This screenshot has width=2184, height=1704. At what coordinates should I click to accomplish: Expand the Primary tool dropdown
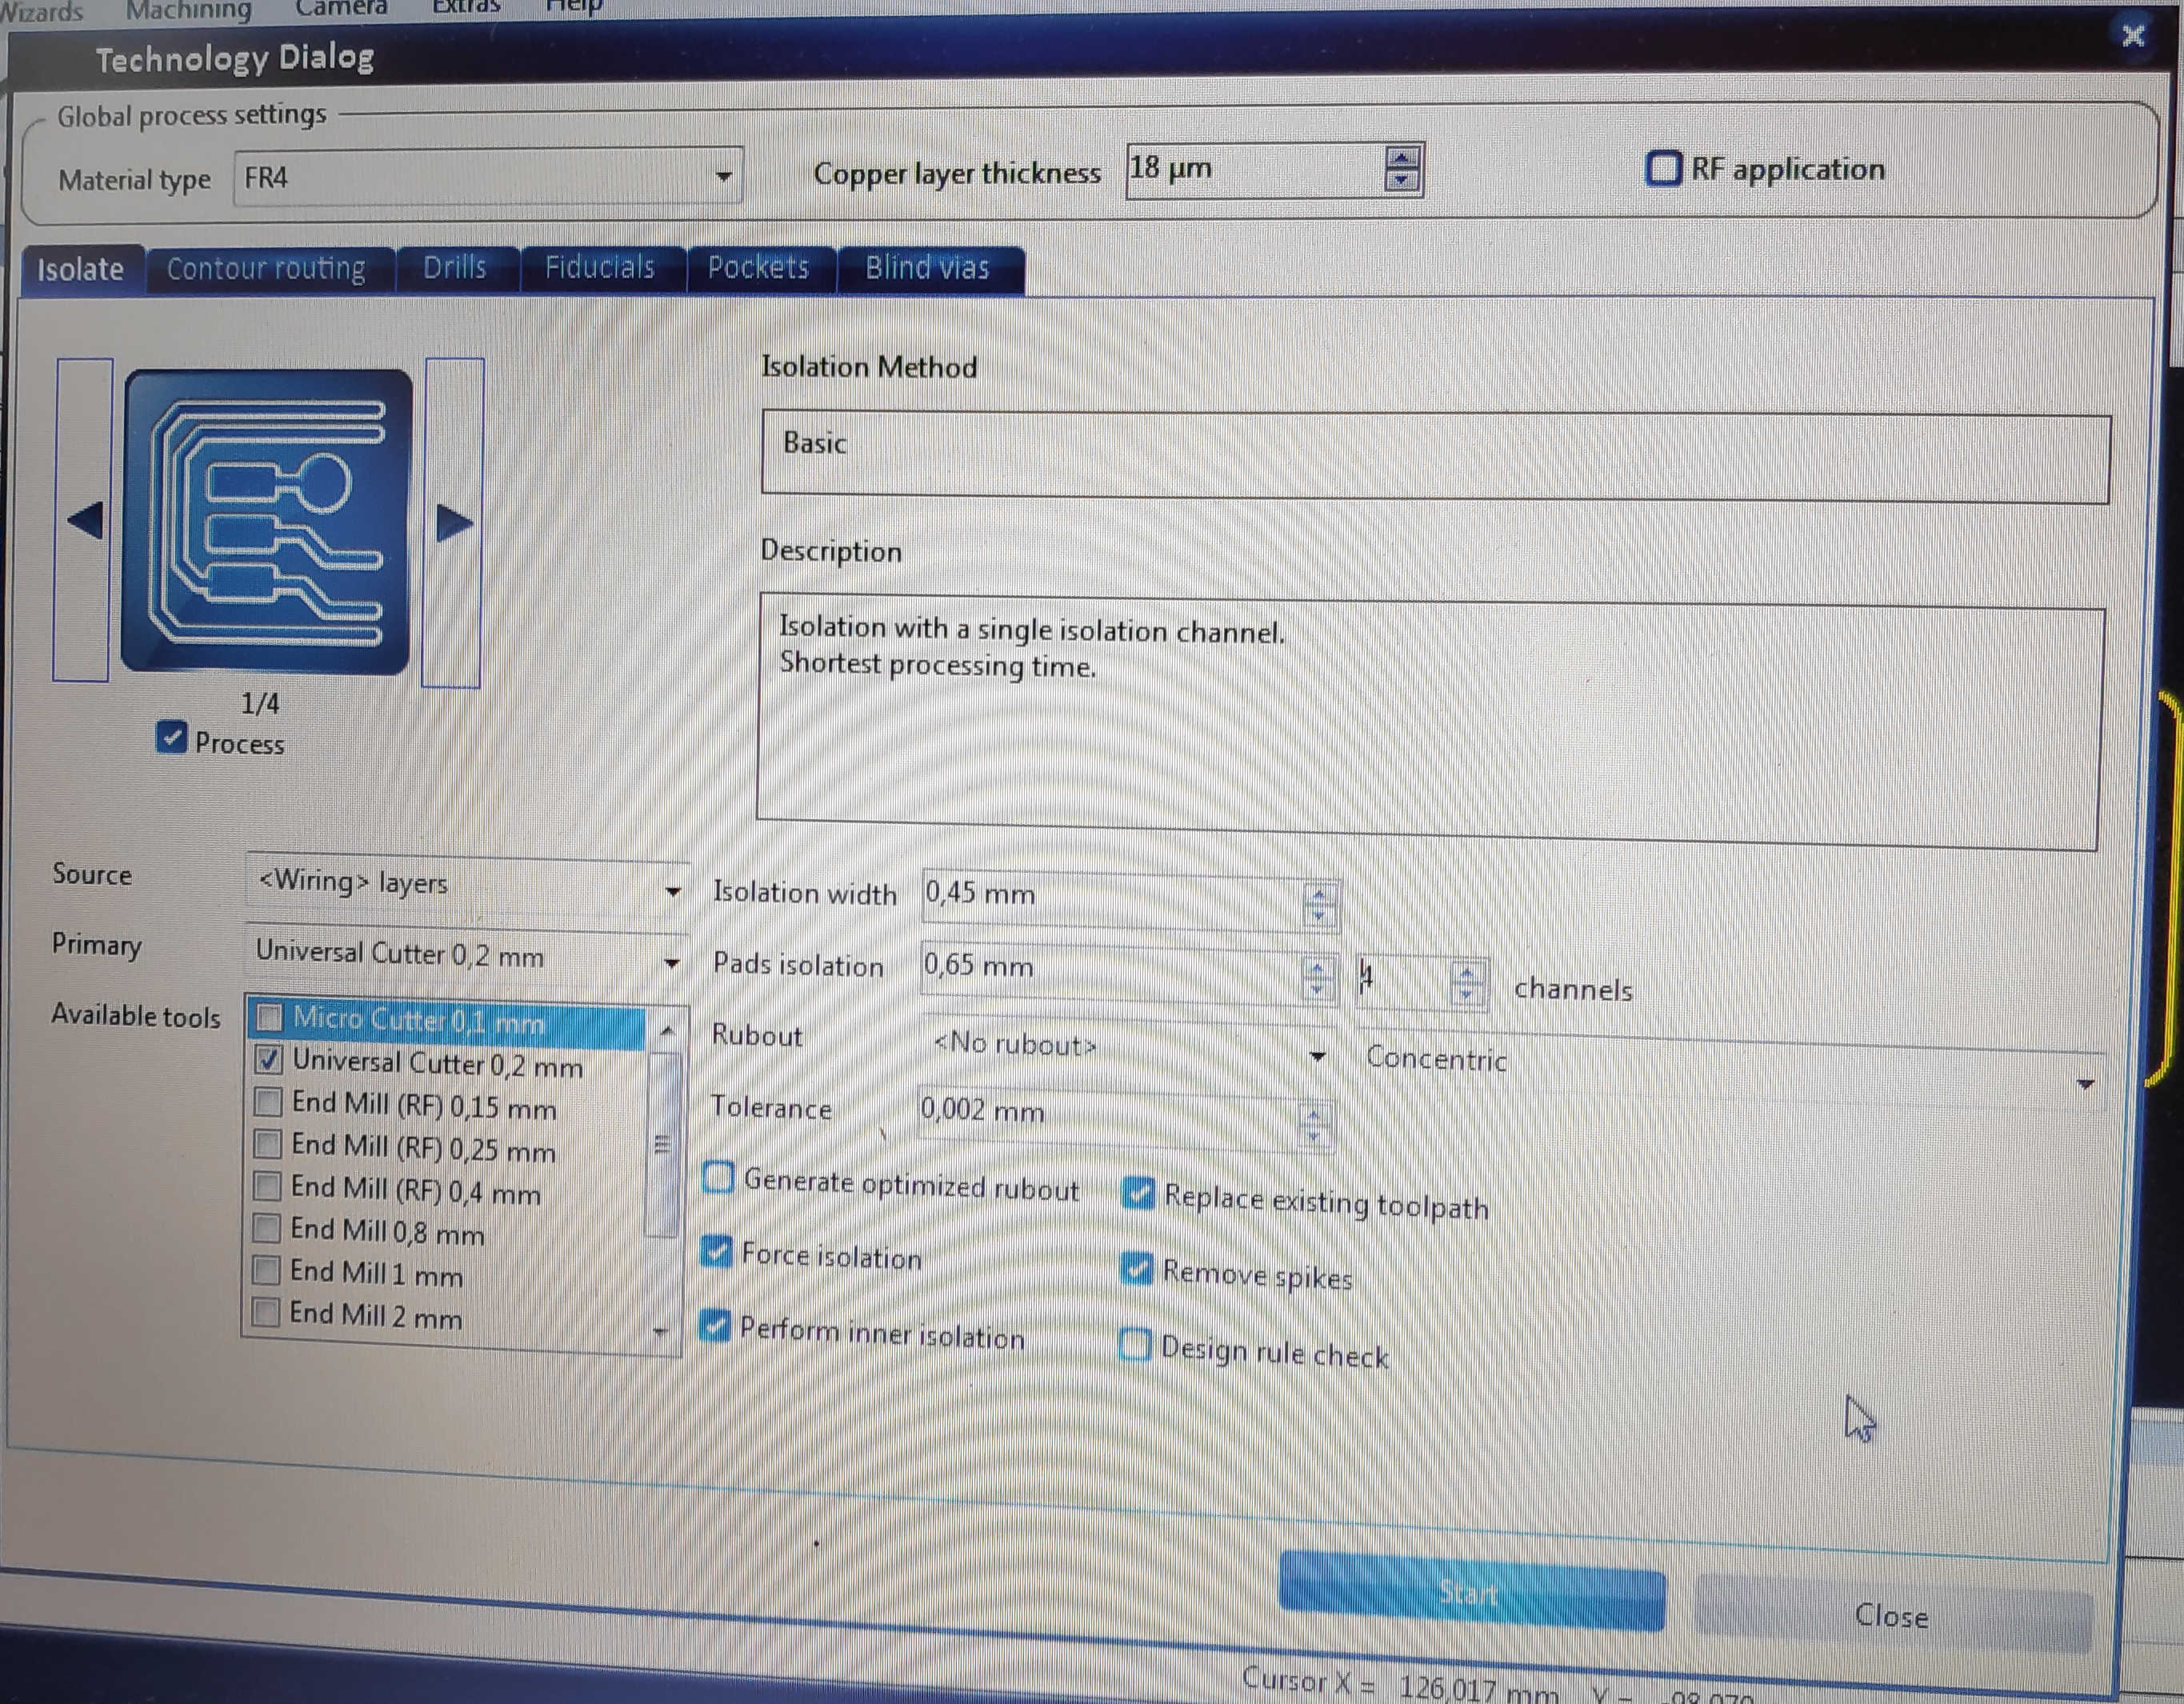coord(671,963)
